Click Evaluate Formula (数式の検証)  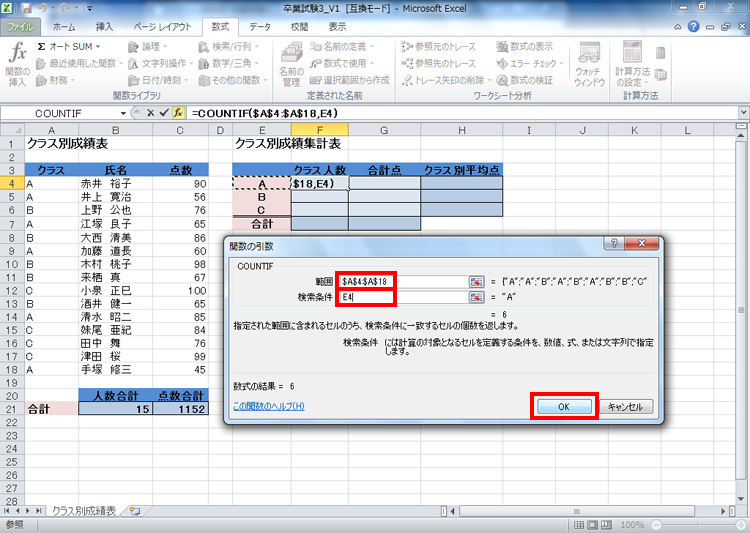pos(525,80)
